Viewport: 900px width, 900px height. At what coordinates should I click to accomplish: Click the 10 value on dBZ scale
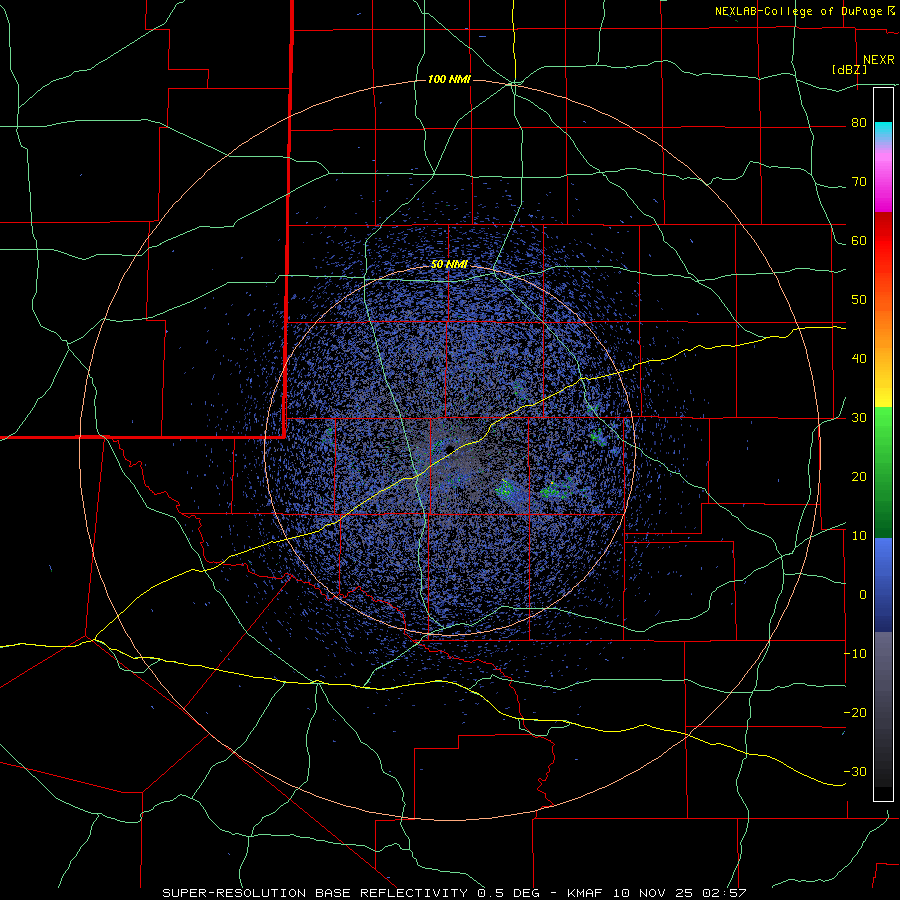pyautogui.click(x=859, y=536)
